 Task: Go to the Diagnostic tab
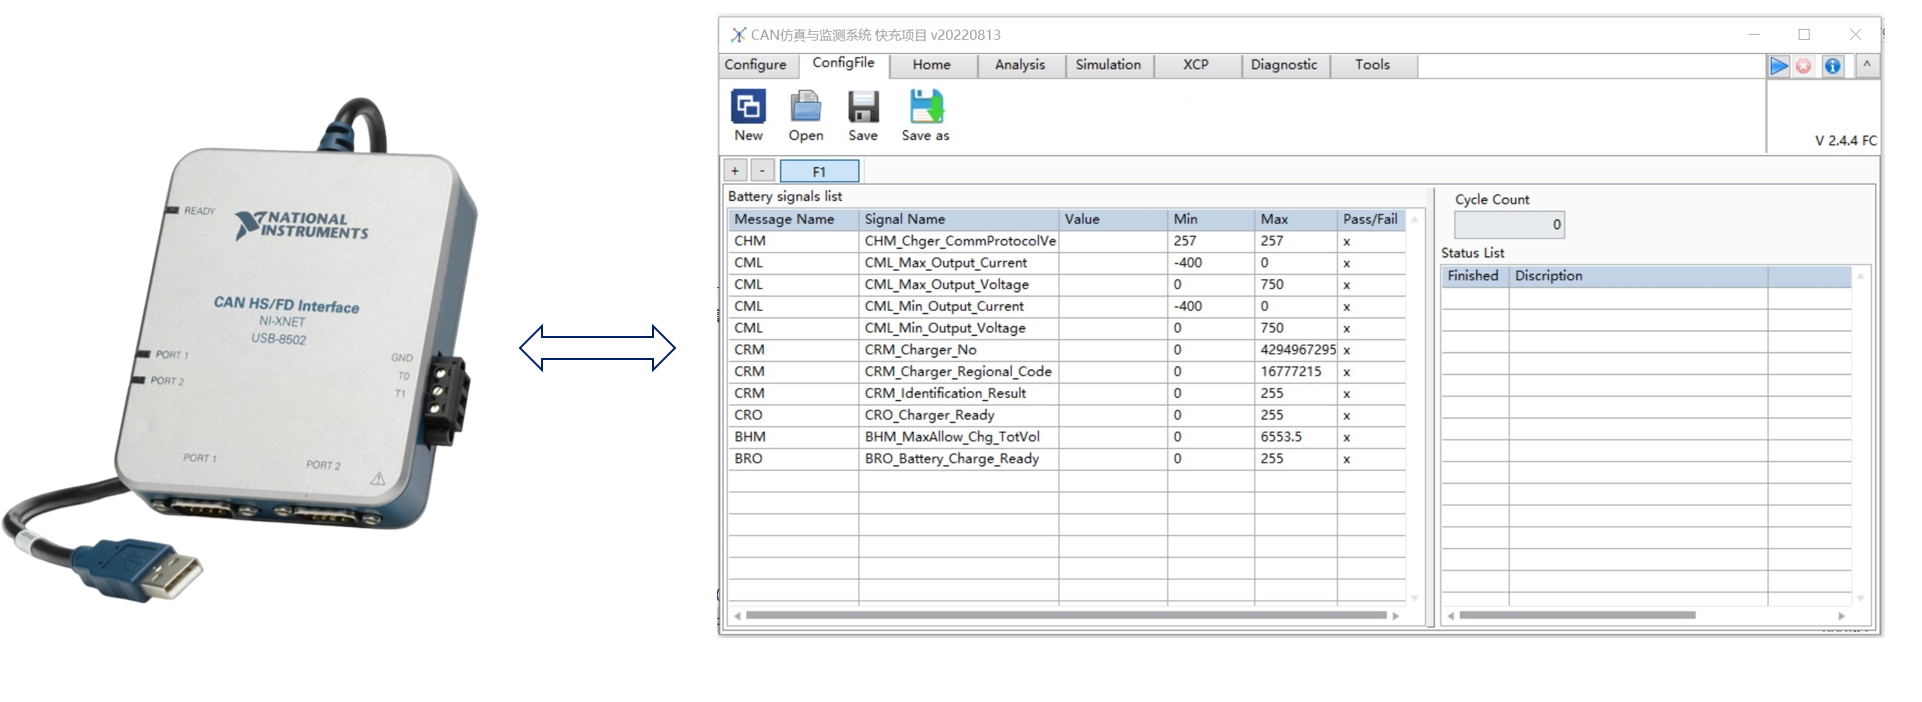pos(1283,65)
